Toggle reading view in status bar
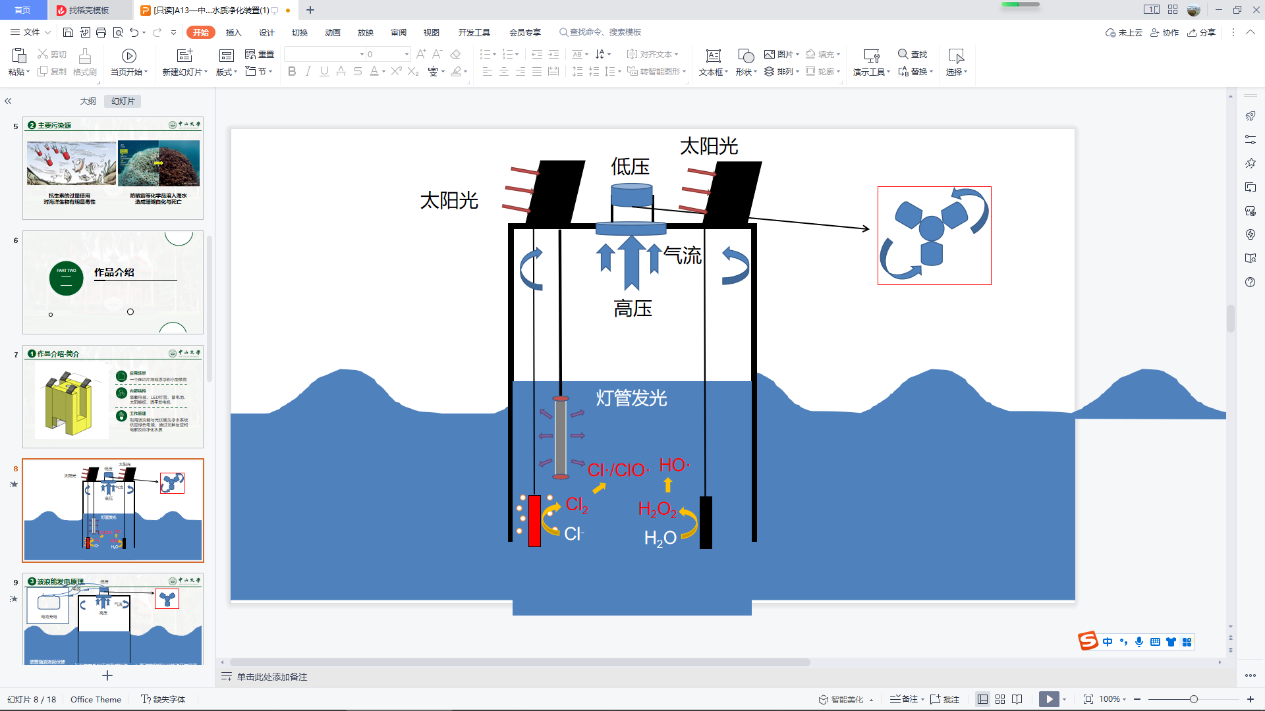1265x711 pixels. pyautogui.click(x=1017, y=699)
